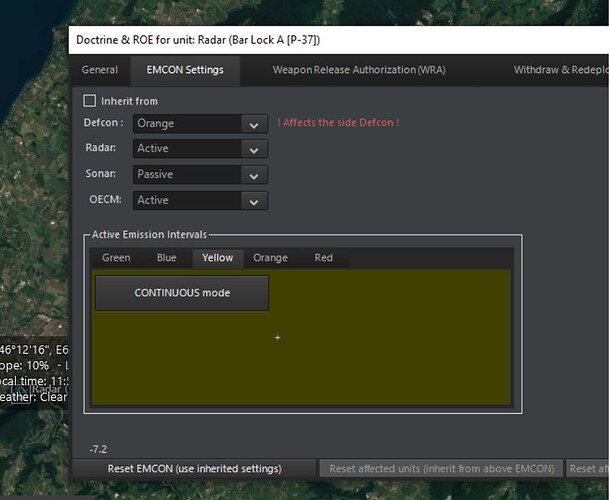The width and height of the screenshot is (610, 500).
Task: Select the Yellow emission interval tab
Action: coord(218,258)
